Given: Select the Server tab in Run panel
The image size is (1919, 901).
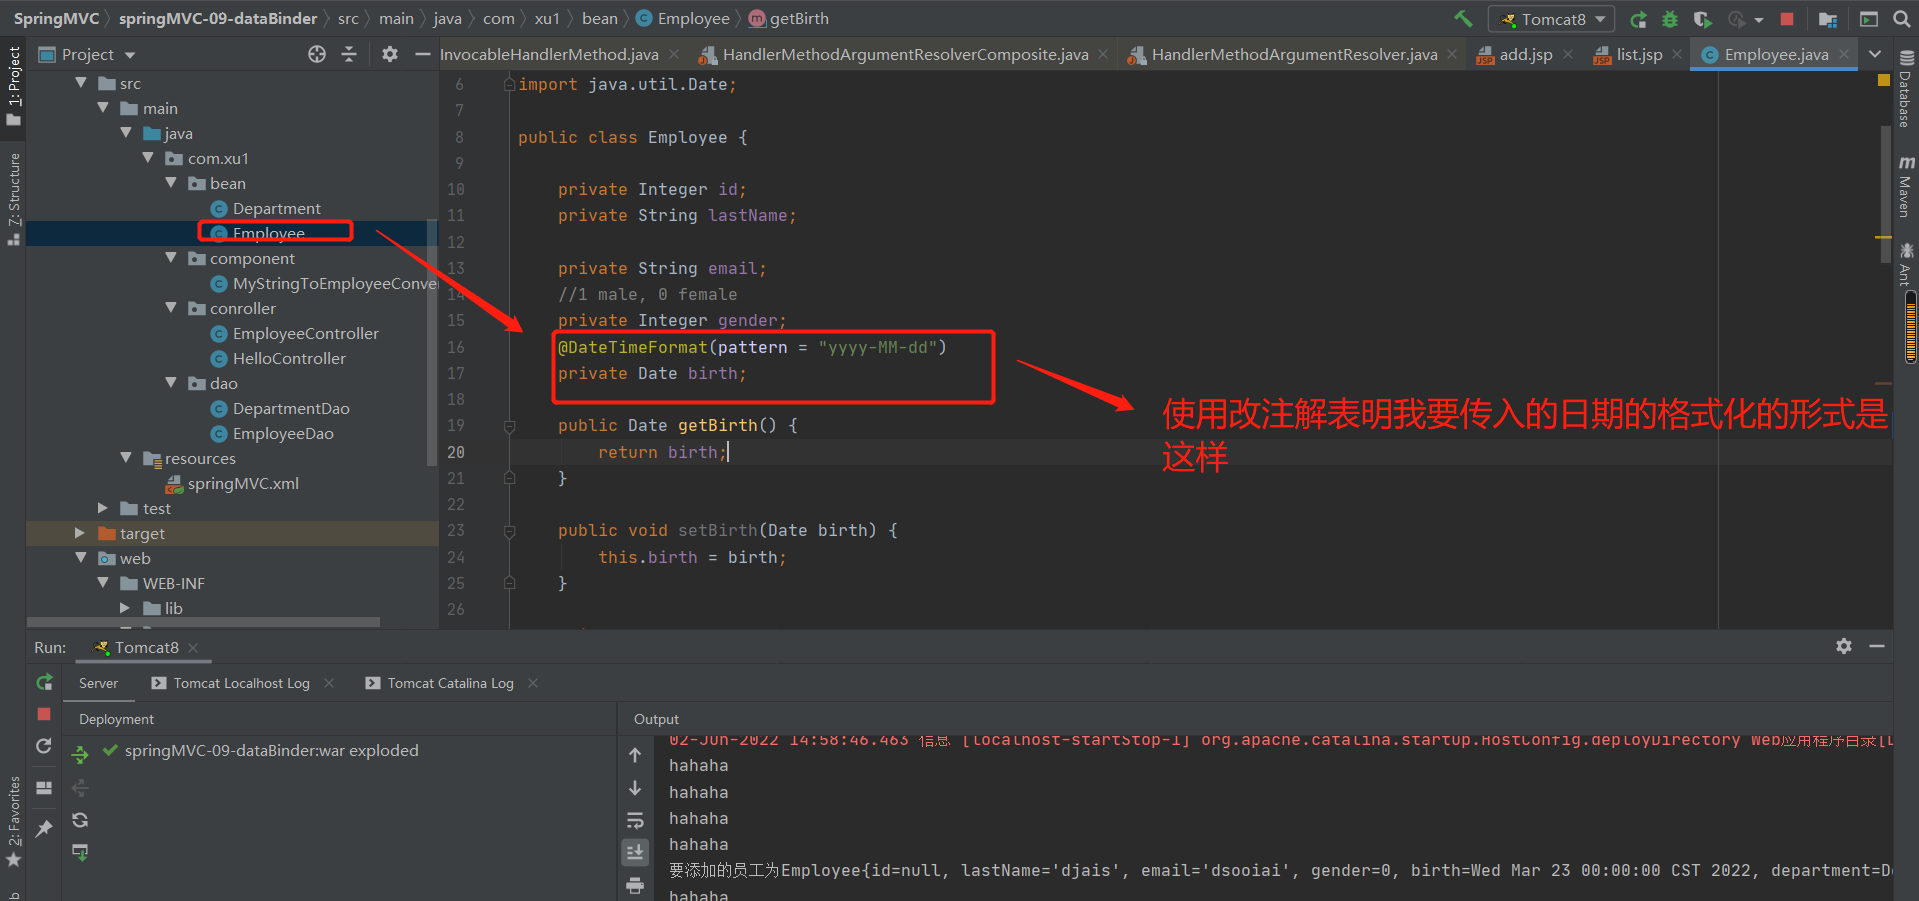Looking at the screenshot, I should pos(98,683).
